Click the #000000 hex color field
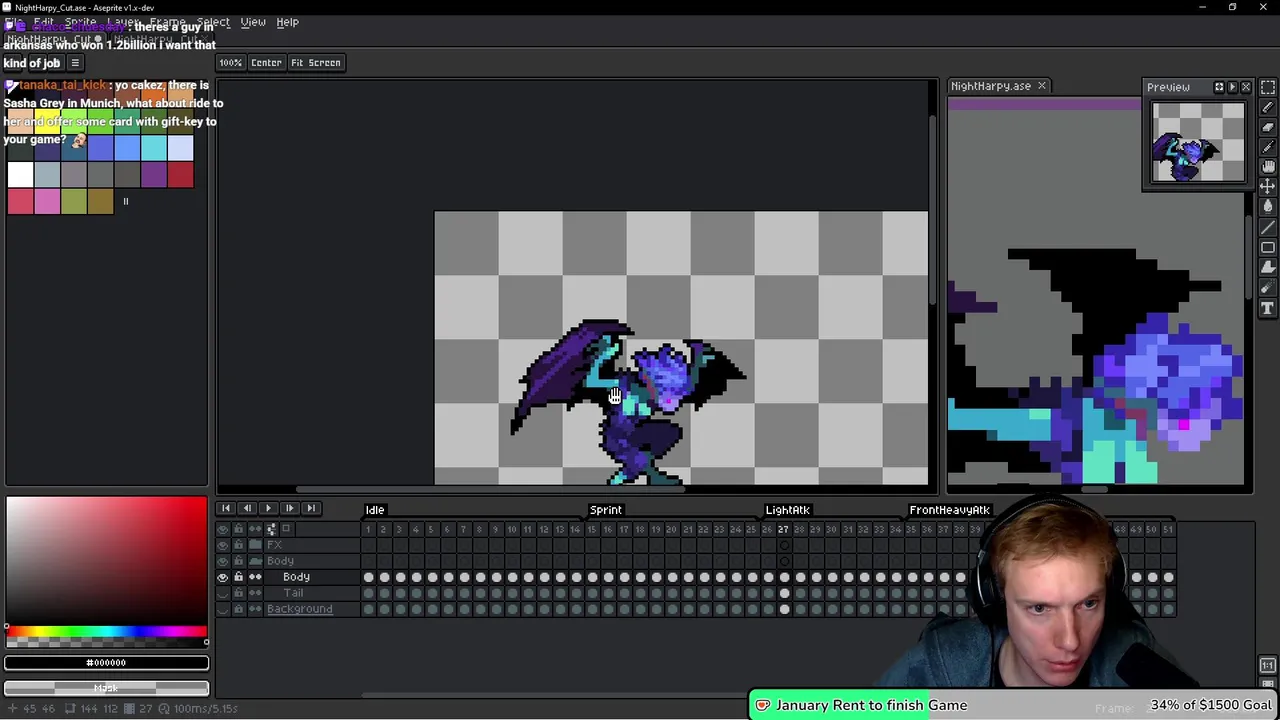Image resolution: width=1280 pixels, height=720 pixels. point(106,663)
